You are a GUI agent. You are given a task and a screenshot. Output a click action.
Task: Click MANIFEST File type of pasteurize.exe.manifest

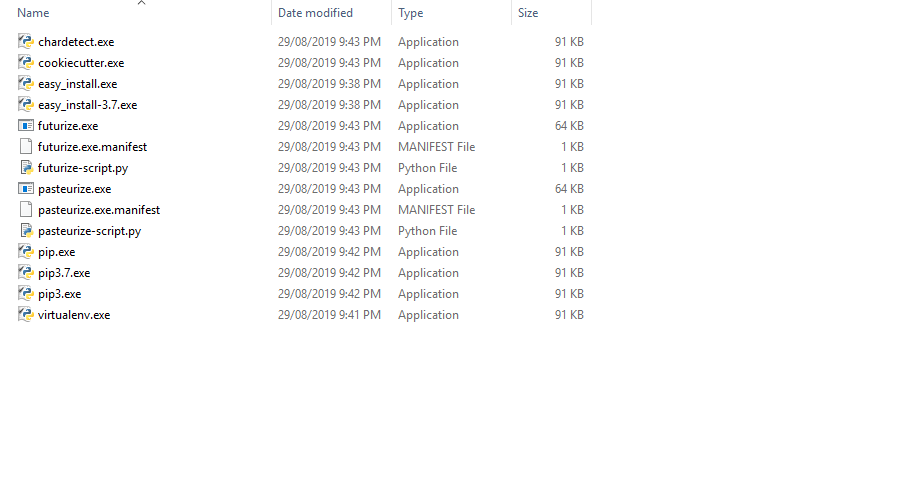click(x=436, y=210)
